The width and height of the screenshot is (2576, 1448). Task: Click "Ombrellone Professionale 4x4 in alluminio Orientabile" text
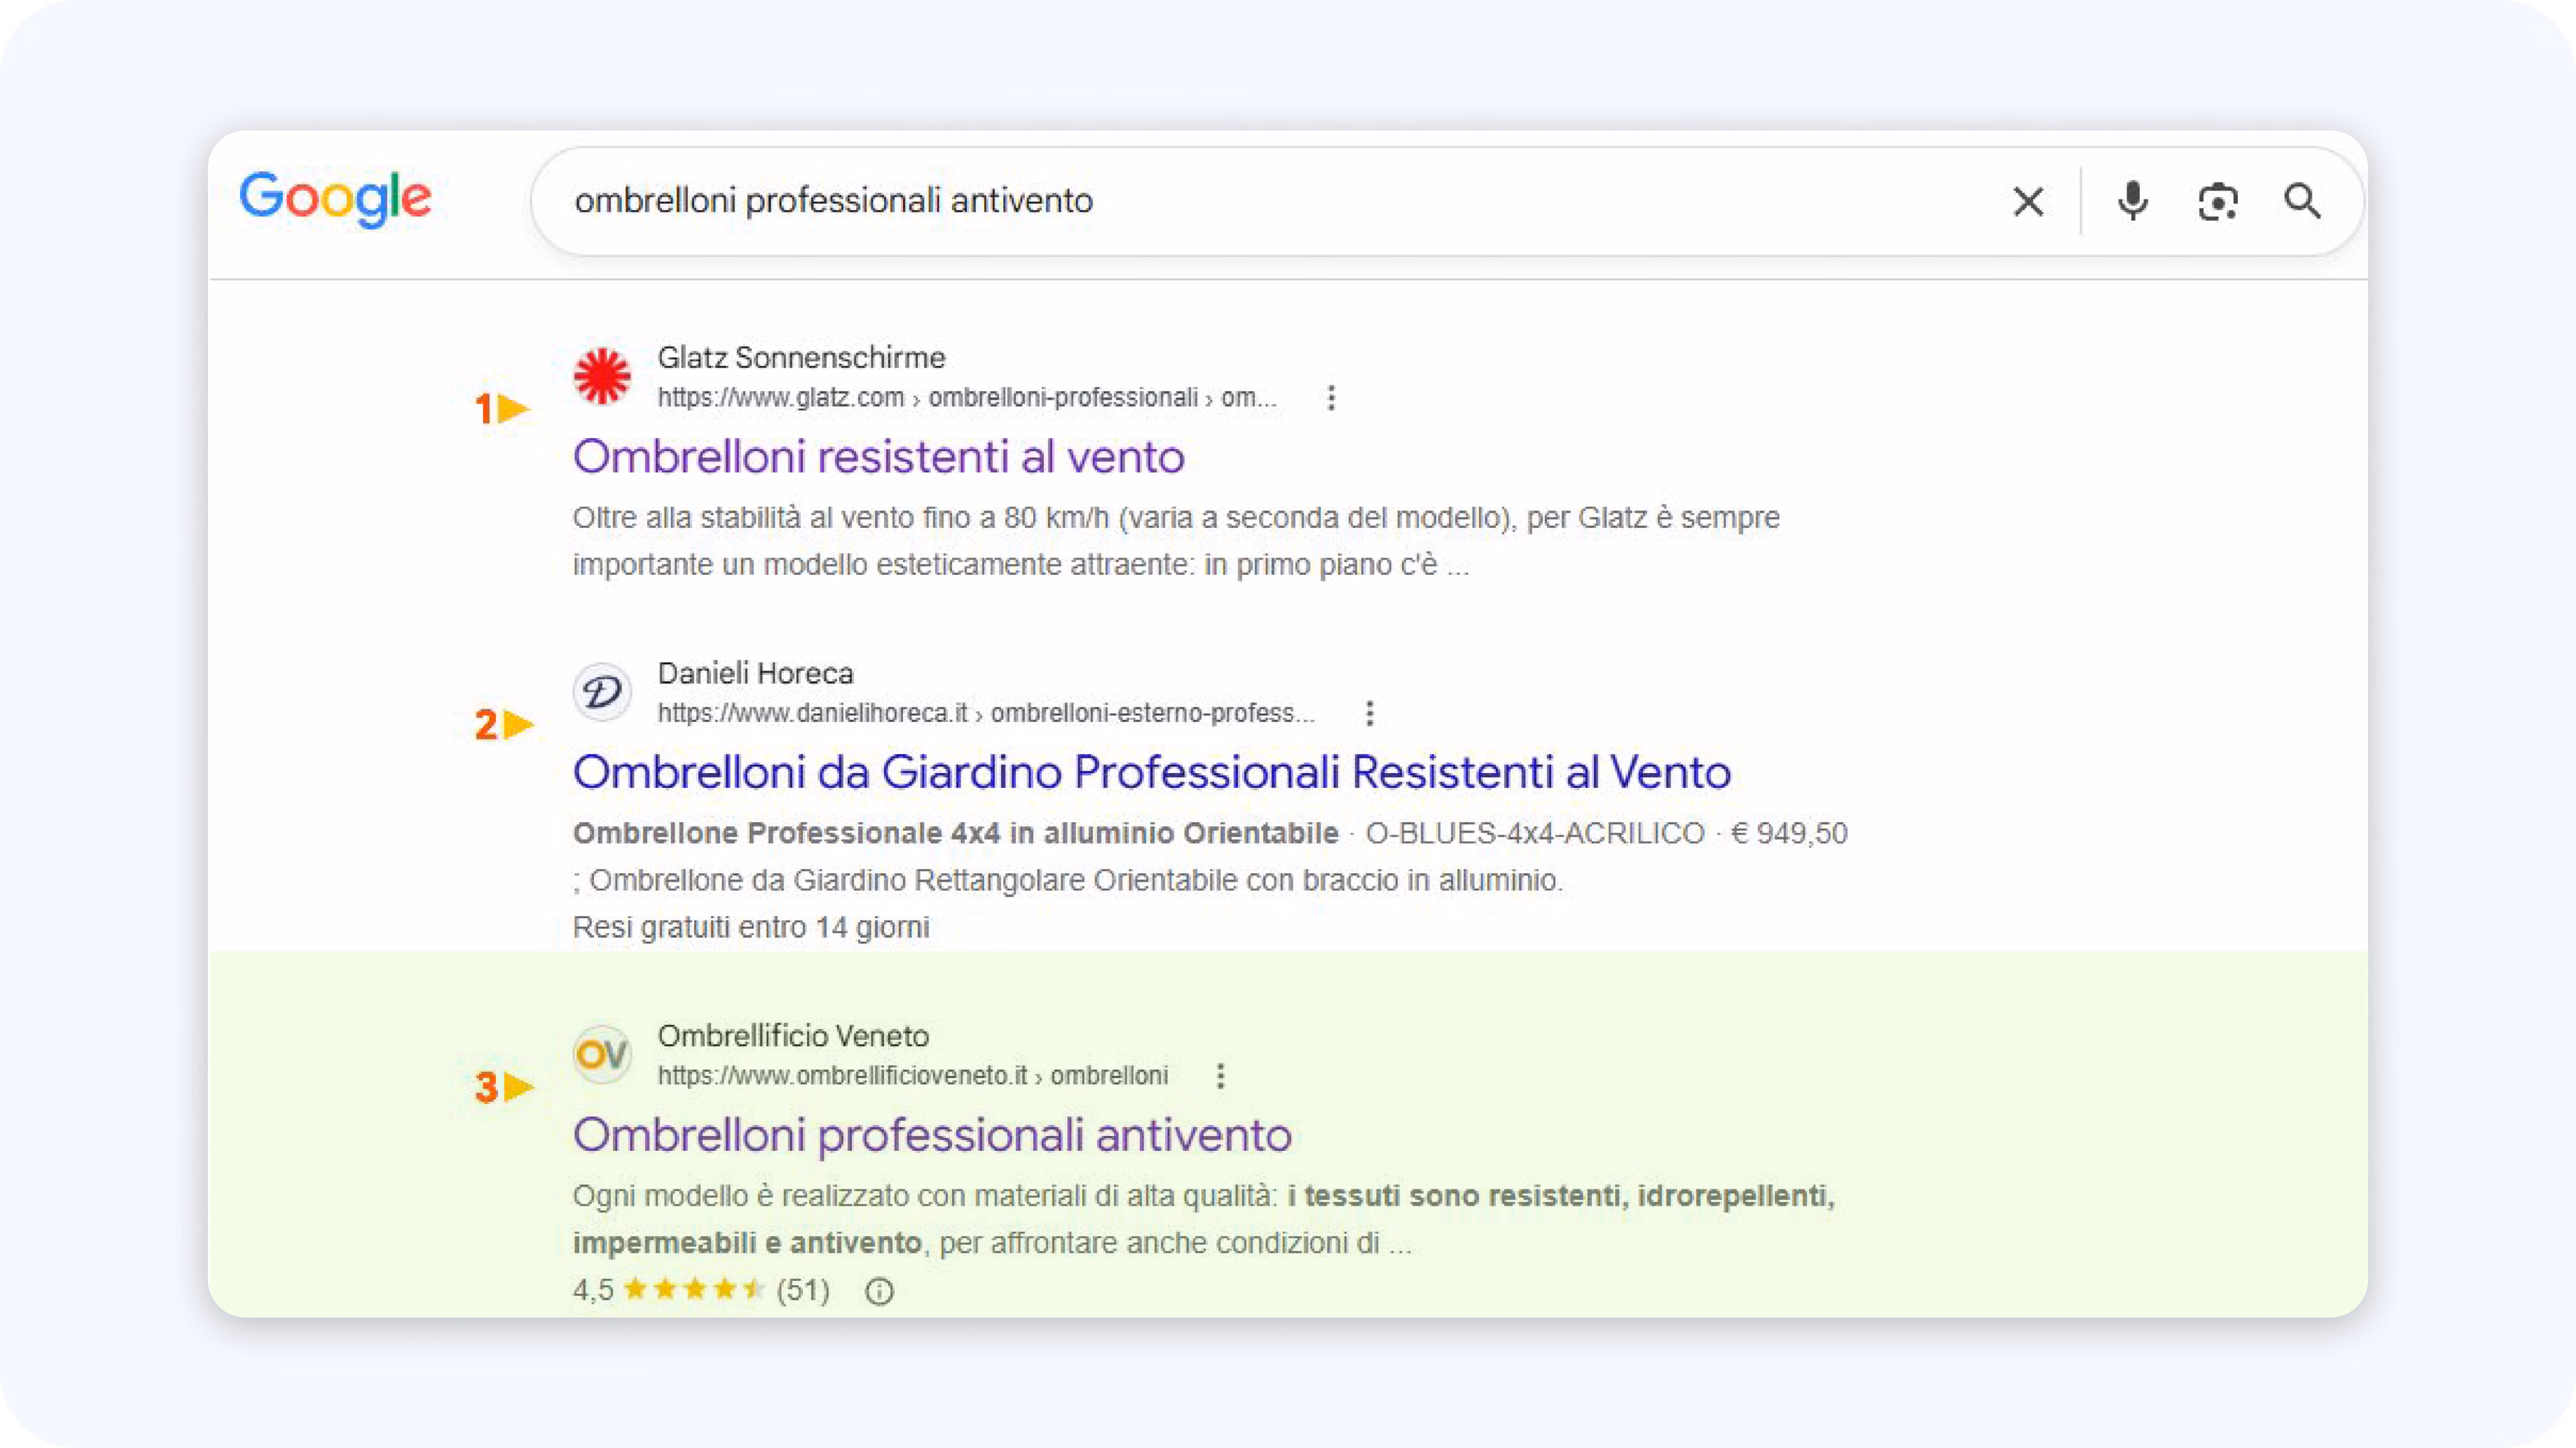point(955,833)
